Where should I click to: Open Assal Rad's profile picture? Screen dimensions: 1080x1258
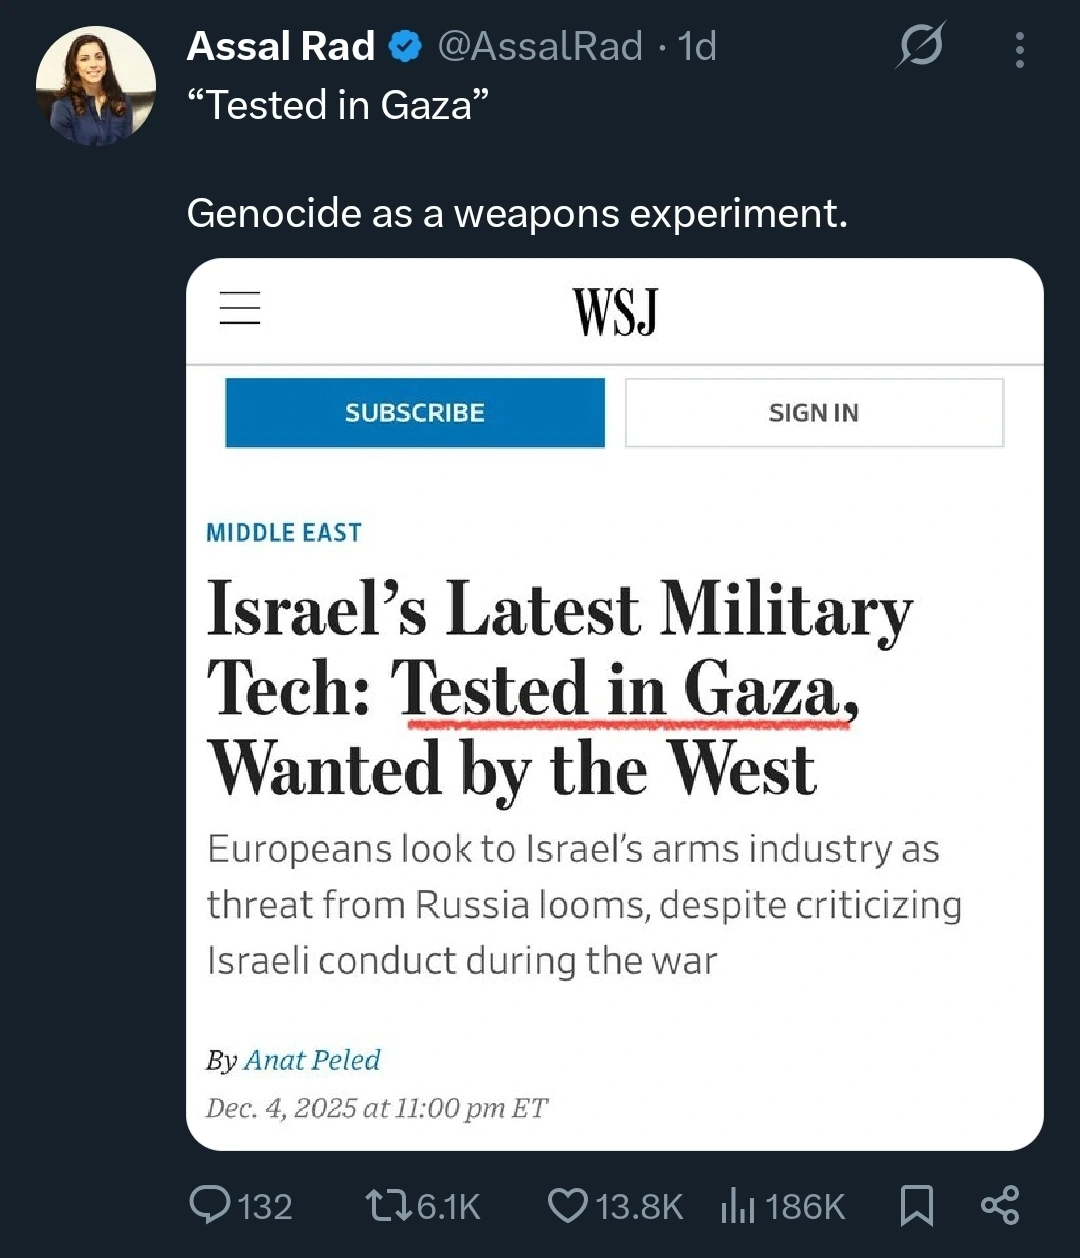[96, 86]
